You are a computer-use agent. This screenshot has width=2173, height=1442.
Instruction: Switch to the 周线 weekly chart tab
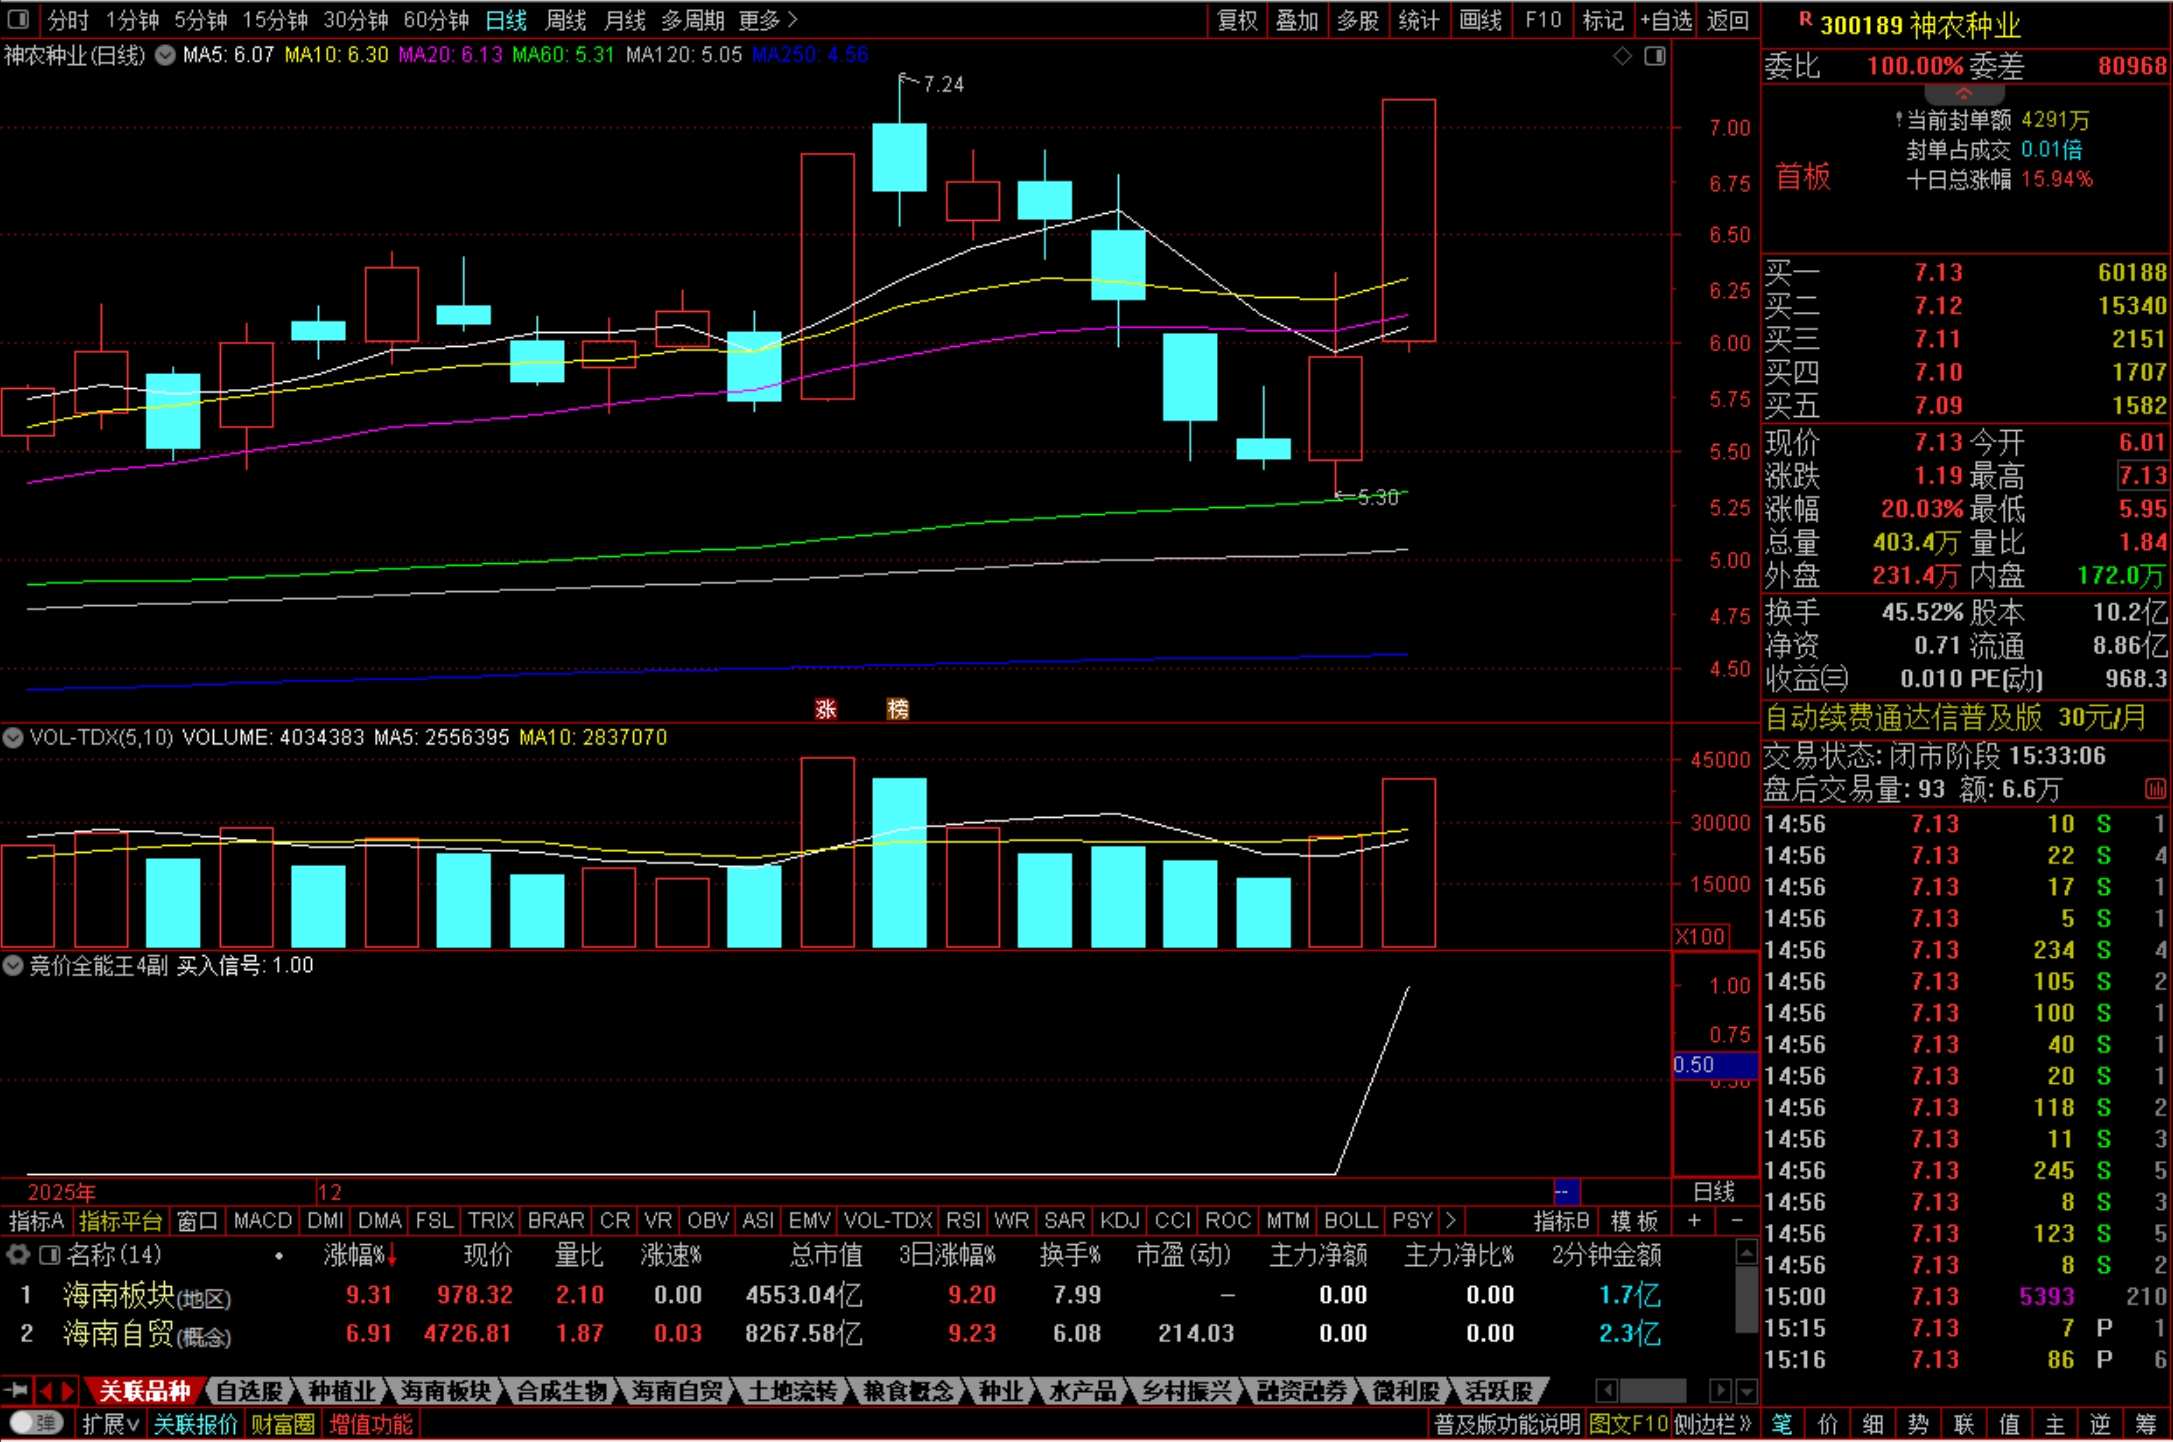click(x=566, y=19)
